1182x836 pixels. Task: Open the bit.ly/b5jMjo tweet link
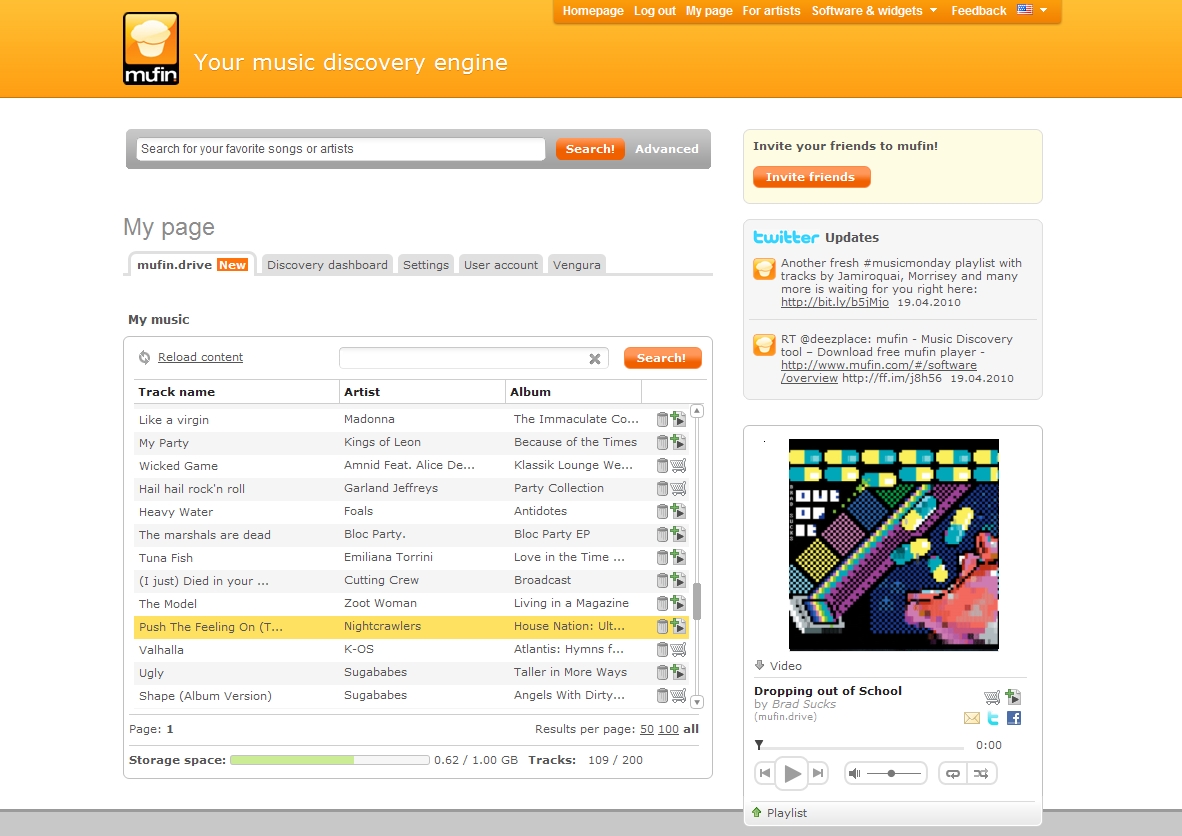pos(834,302)
